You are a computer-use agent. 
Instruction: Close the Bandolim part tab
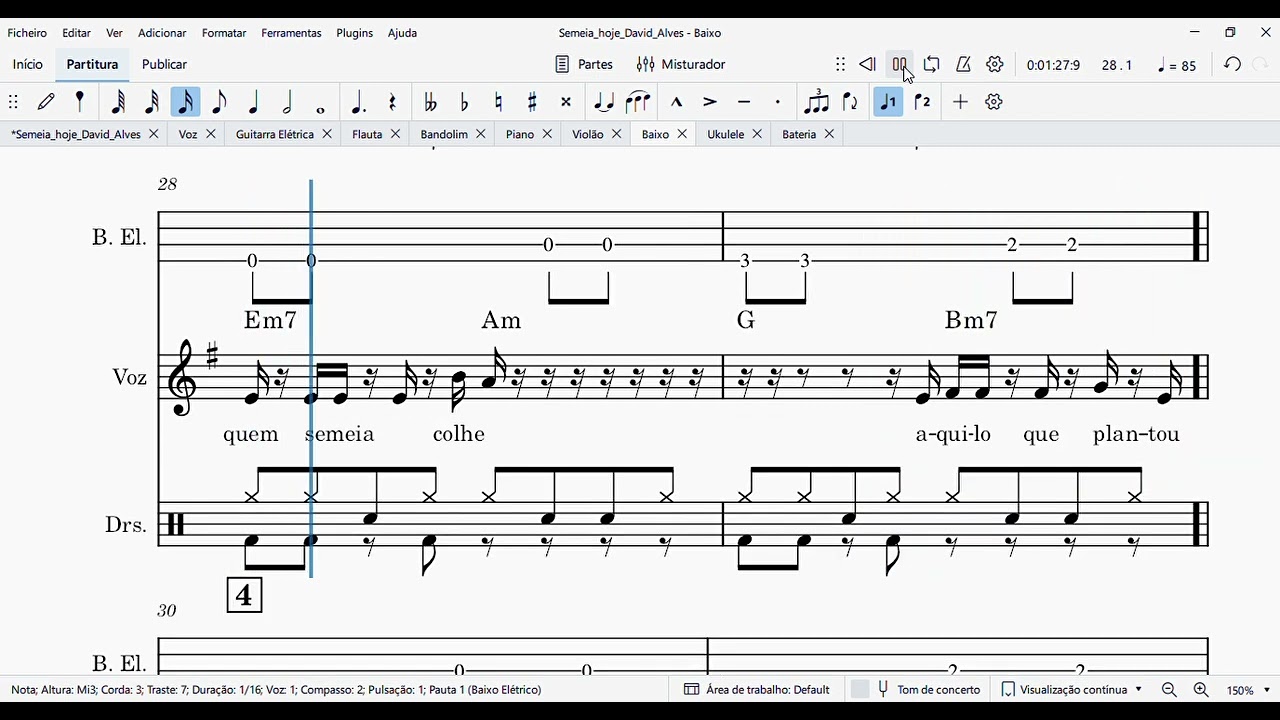[481, 134]
